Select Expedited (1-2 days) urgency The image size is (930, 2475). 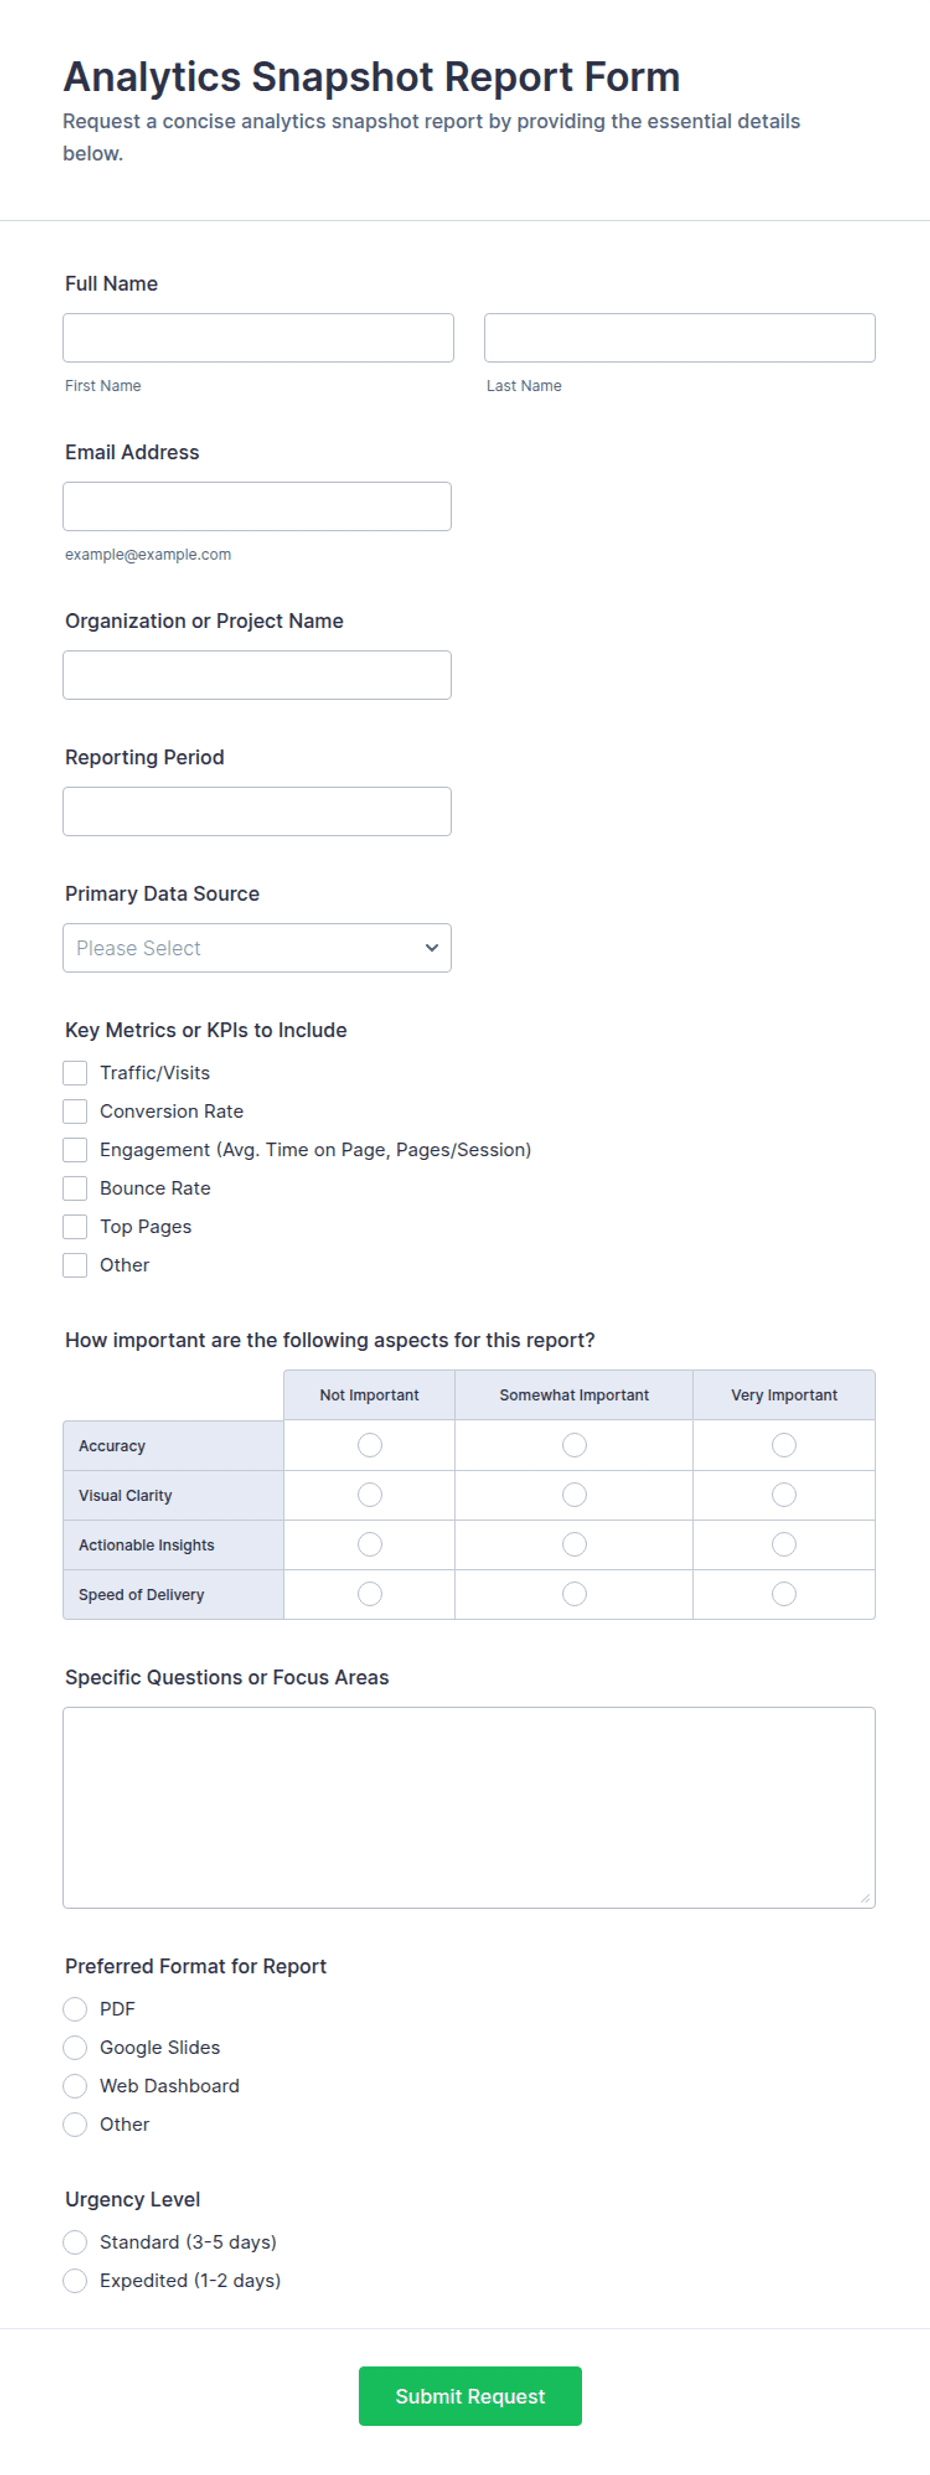(x=75, y=2280)
